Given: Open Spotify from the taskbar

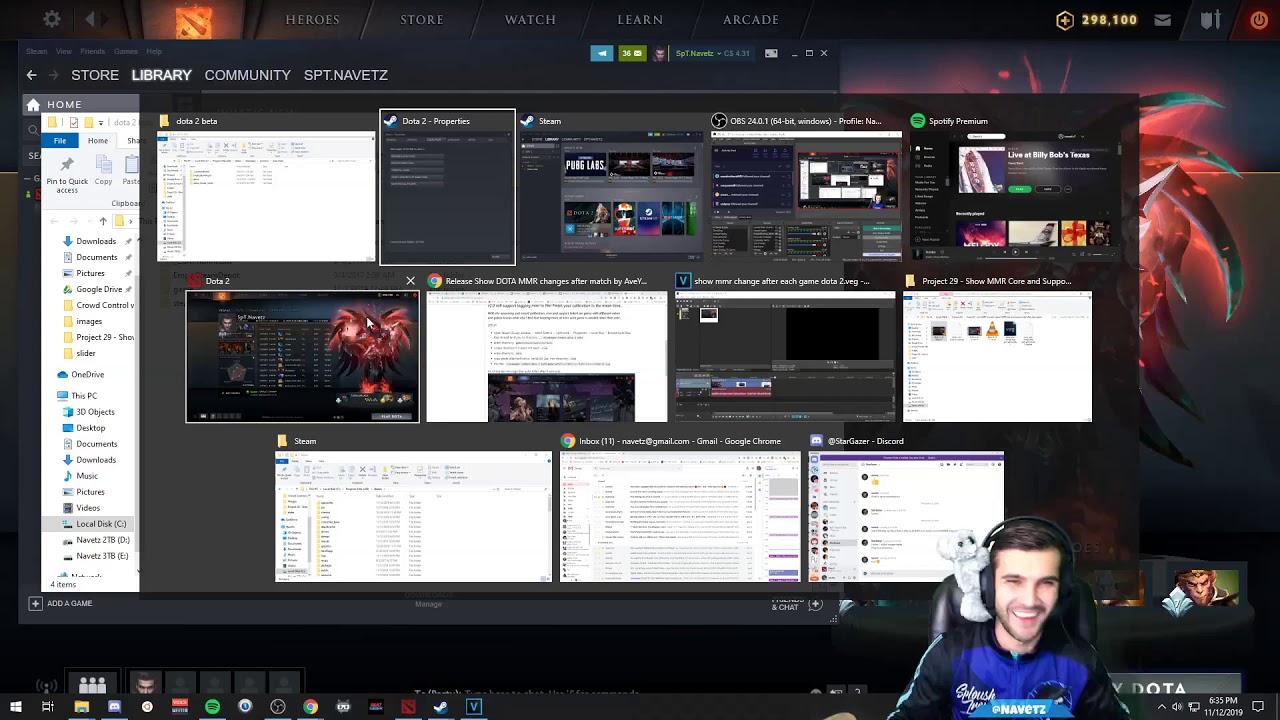Looking at the screenshot, I should click(x=212, y=707).
